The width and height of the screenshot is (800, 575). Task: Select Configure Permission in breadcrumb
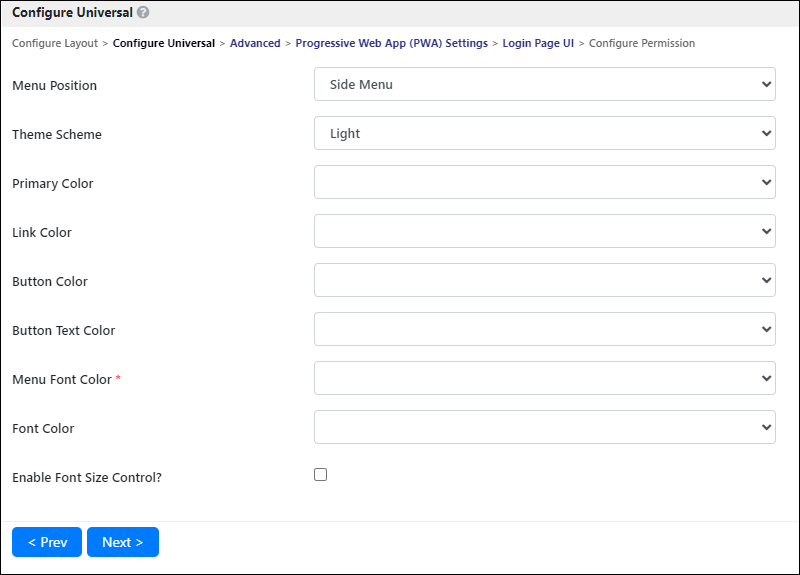coord(642,43)
